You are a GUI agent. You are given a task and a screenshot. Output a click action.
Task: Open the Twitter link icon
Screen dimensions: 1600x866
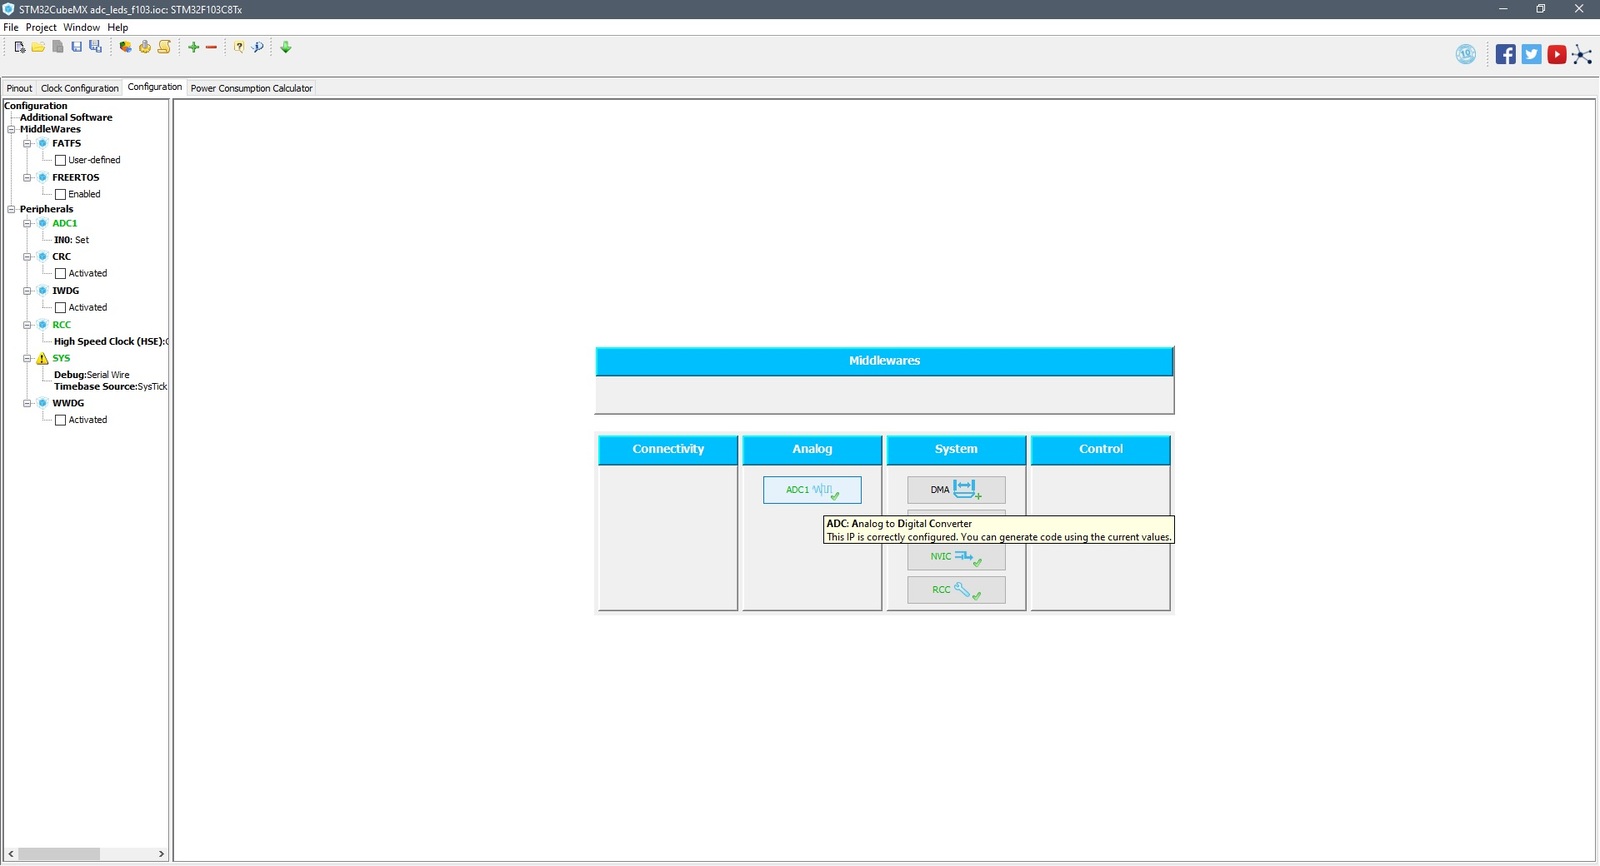(x=1532, y=54)
